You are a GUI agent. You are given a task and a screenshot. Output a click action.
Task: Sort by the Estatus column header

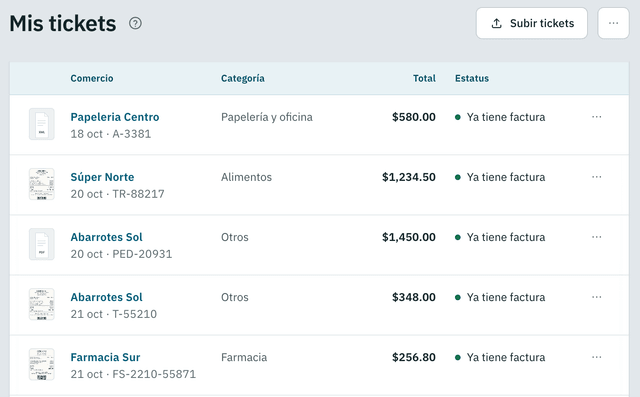click(472, 78)
